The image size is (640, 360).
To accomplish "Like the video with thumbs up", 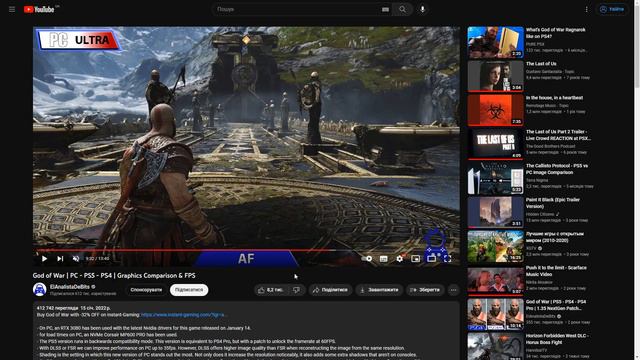I will (270, 290).
